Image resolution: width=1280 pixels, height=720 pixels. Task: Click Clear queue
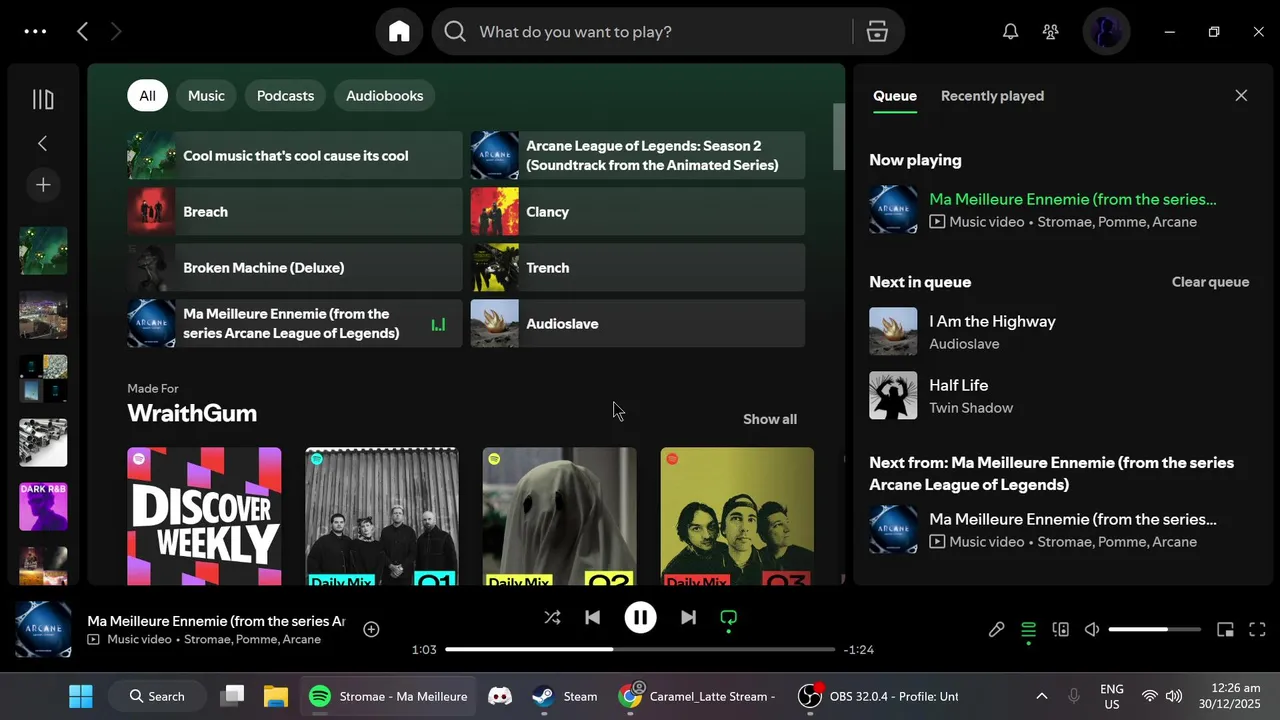(x=1210, y=282)
